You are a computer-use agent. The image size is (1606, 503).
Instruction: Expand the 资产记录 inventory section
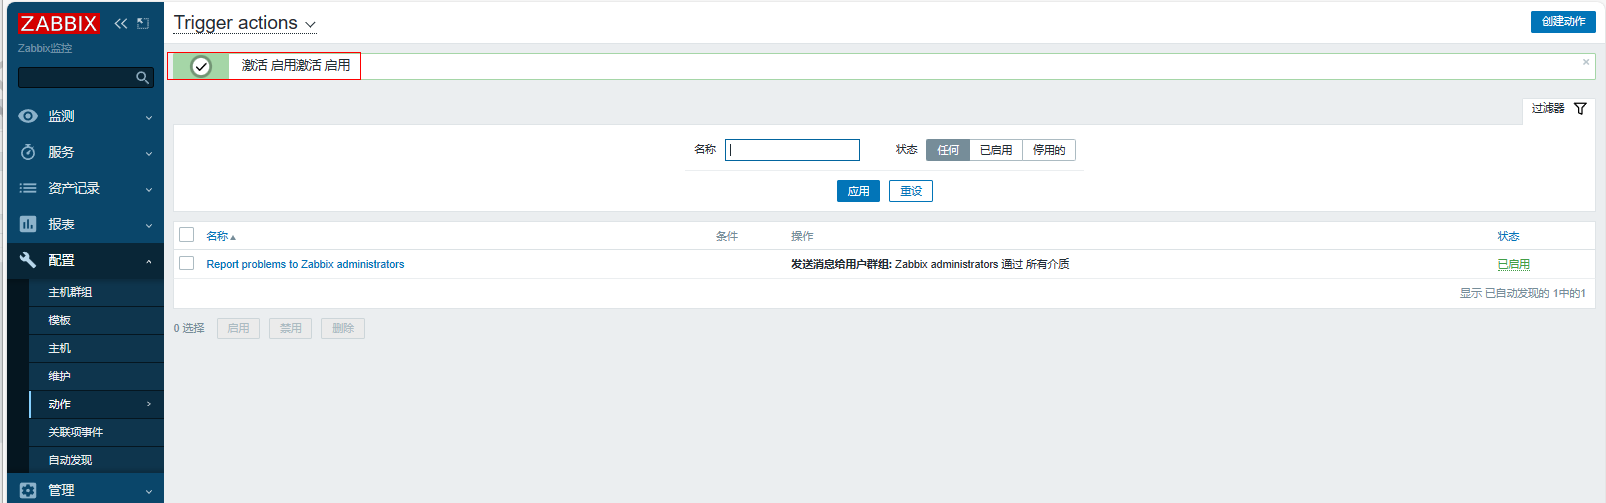tap(85, 188)
